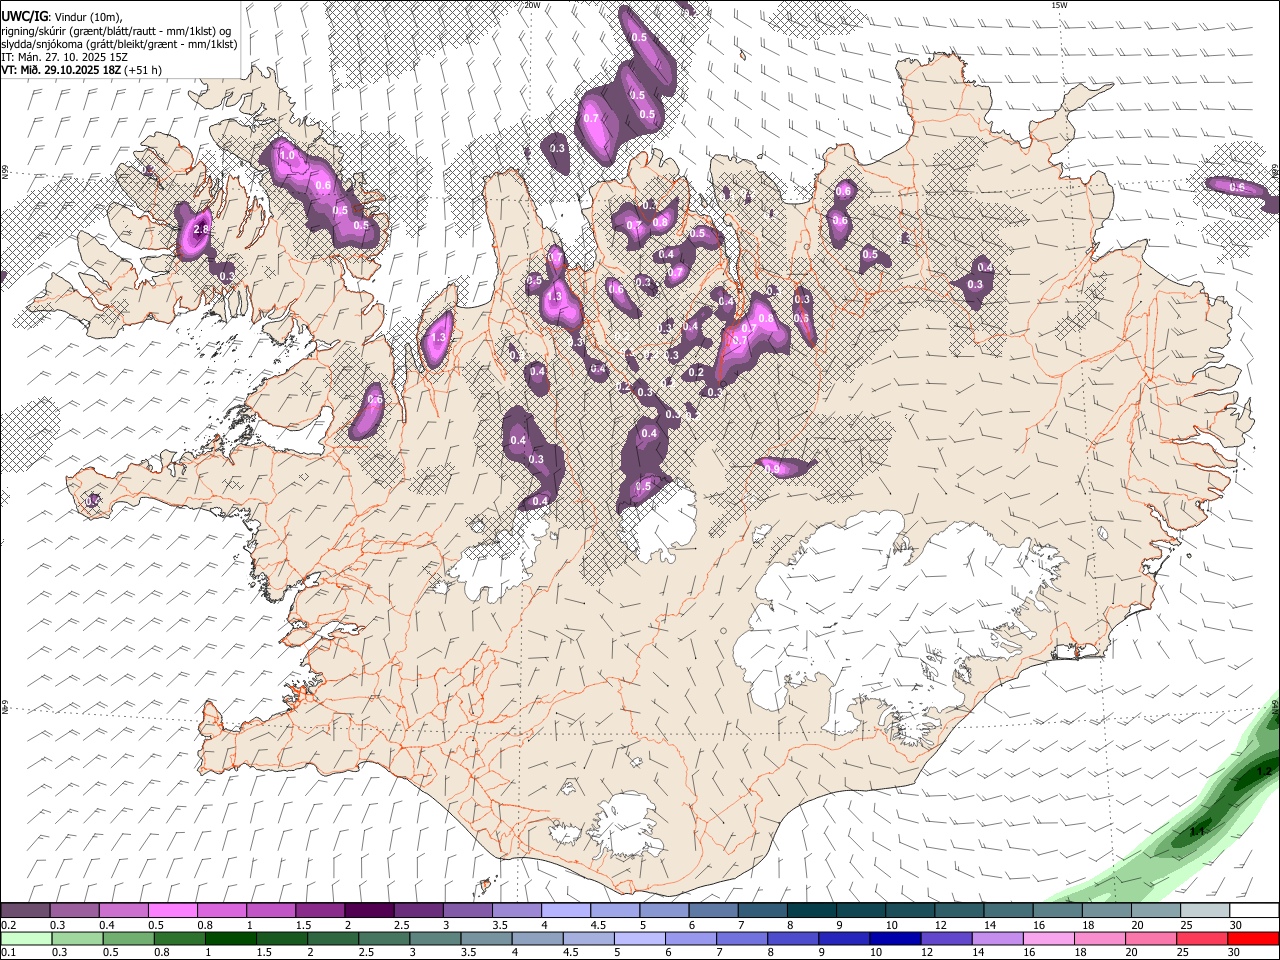The width and height of the screenshot is (1280, 960).
Task: Click the darkest purple top-row swatch right of '2'
Action: [369, 910]
